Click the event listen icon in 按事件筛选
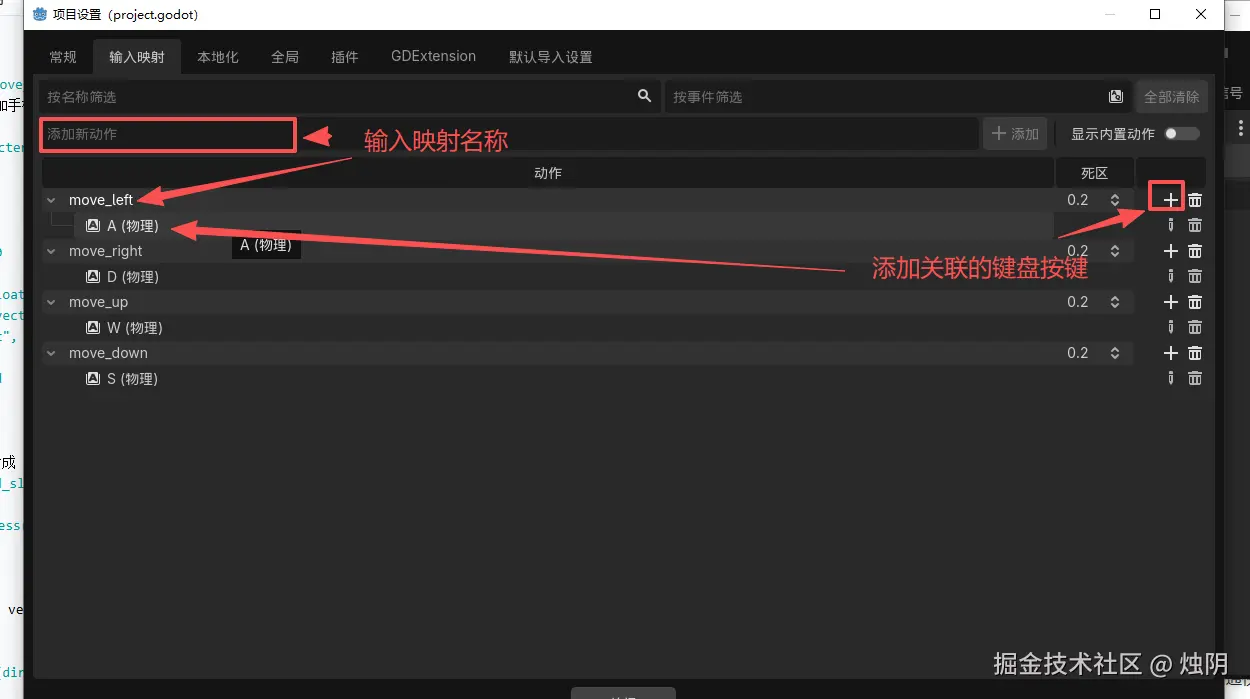This screenshot has height=699, width=1250. click(1116, 97)
